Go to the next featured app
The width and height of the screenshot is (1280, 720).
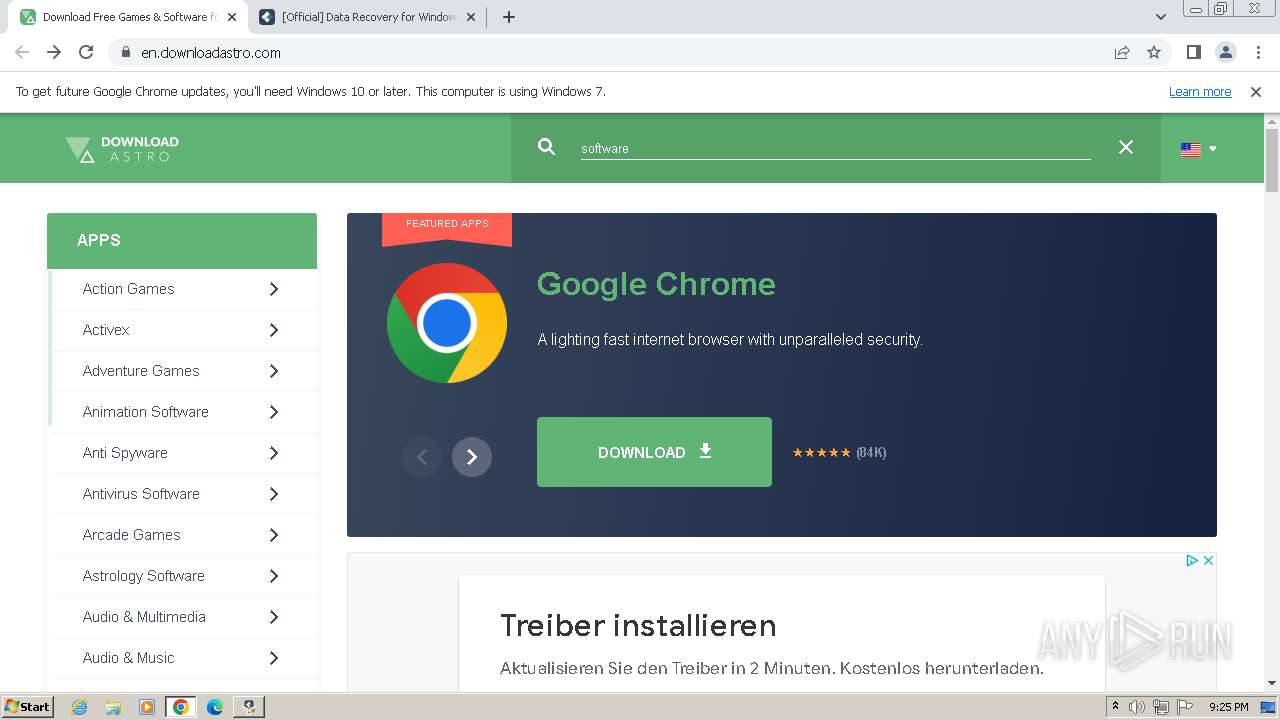pyautogui.click(x=472, y=457)
